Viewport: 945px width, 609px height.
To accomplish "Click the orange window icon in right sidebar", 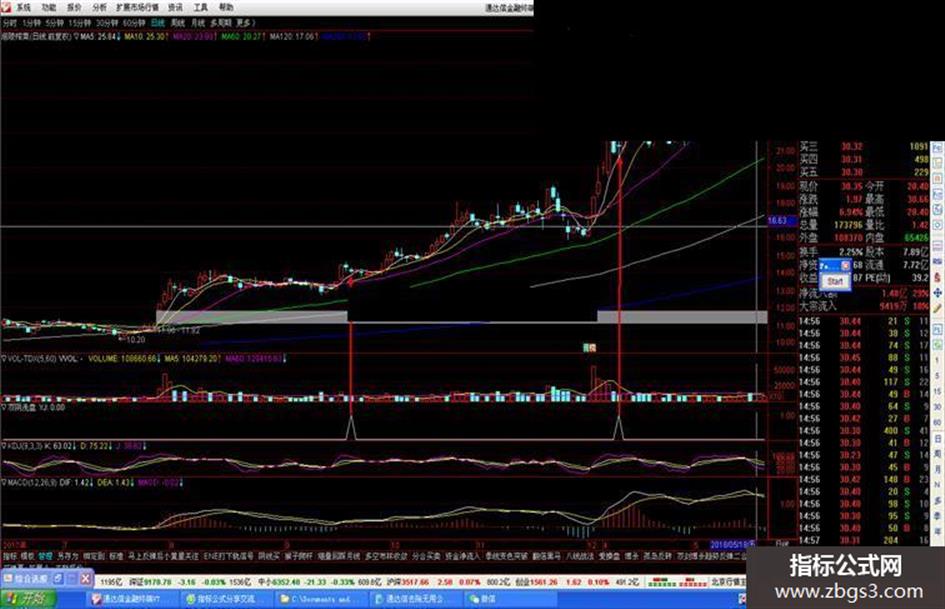I will (x=938, y=179).
